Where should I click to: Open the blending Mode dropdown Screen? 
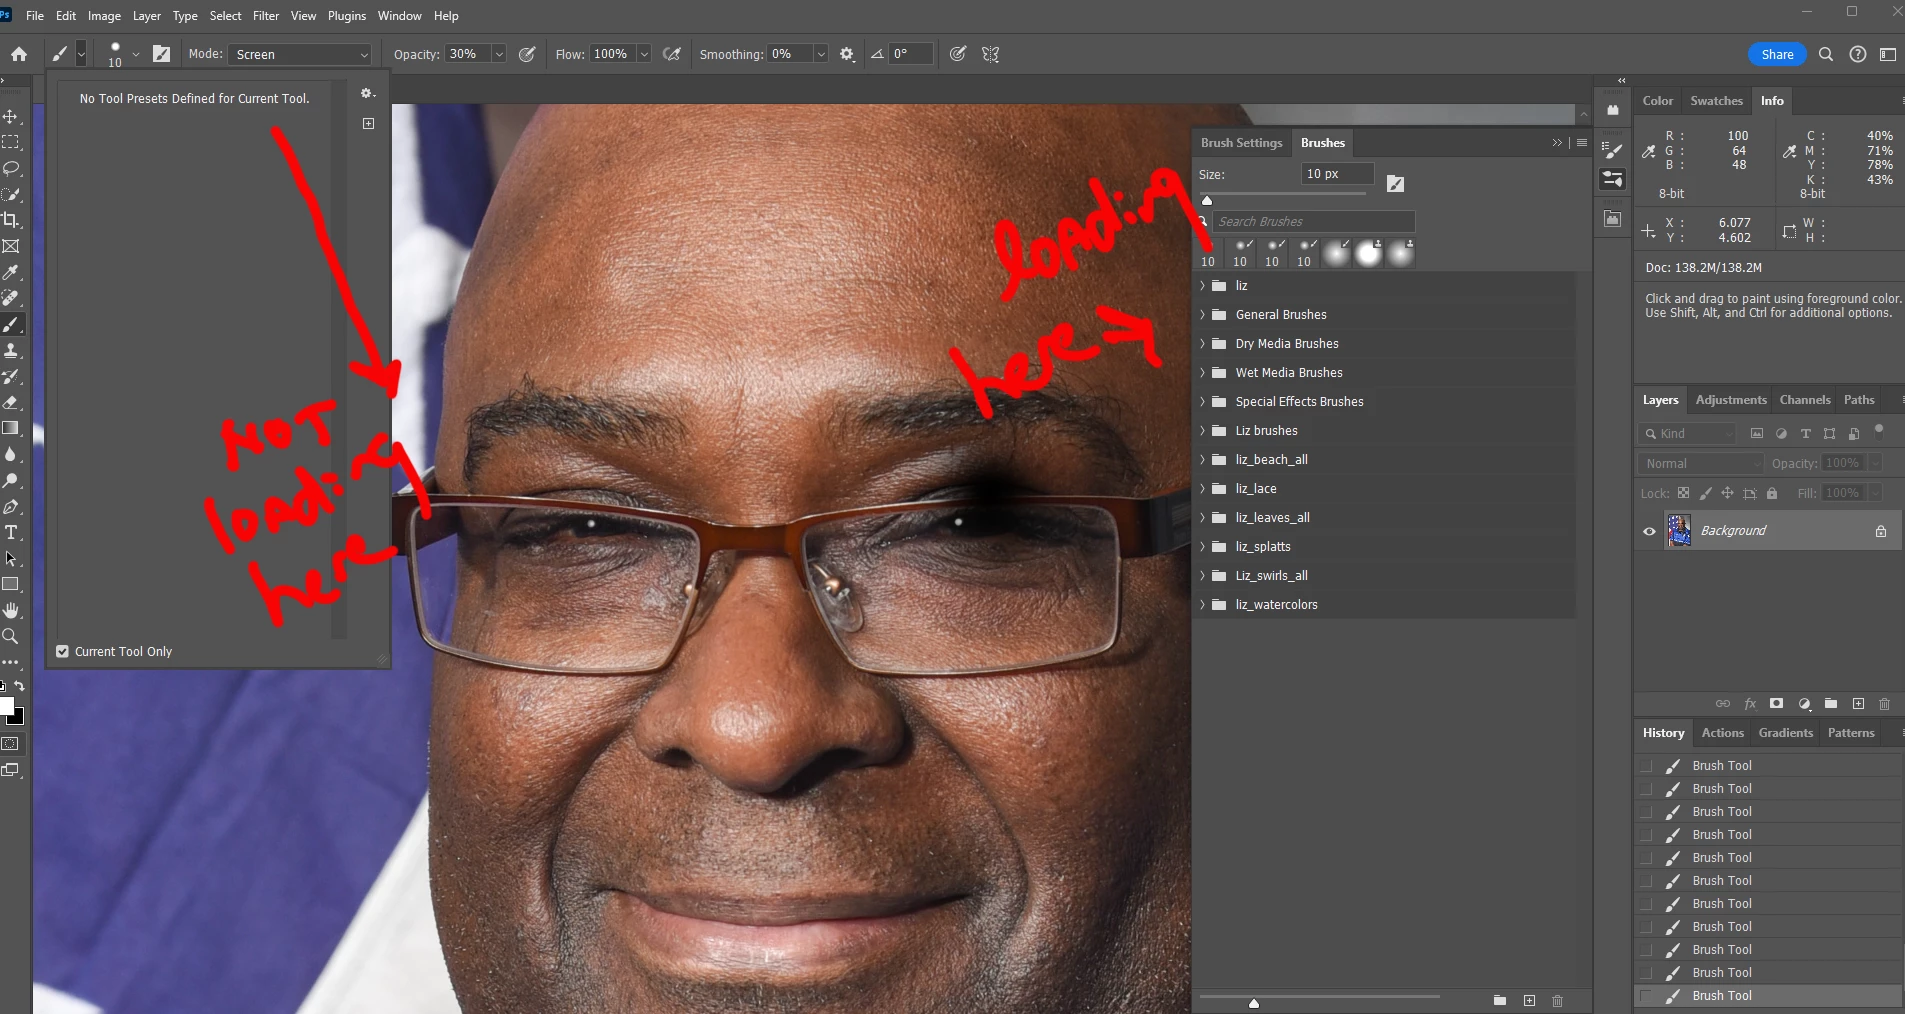(300, 54)
